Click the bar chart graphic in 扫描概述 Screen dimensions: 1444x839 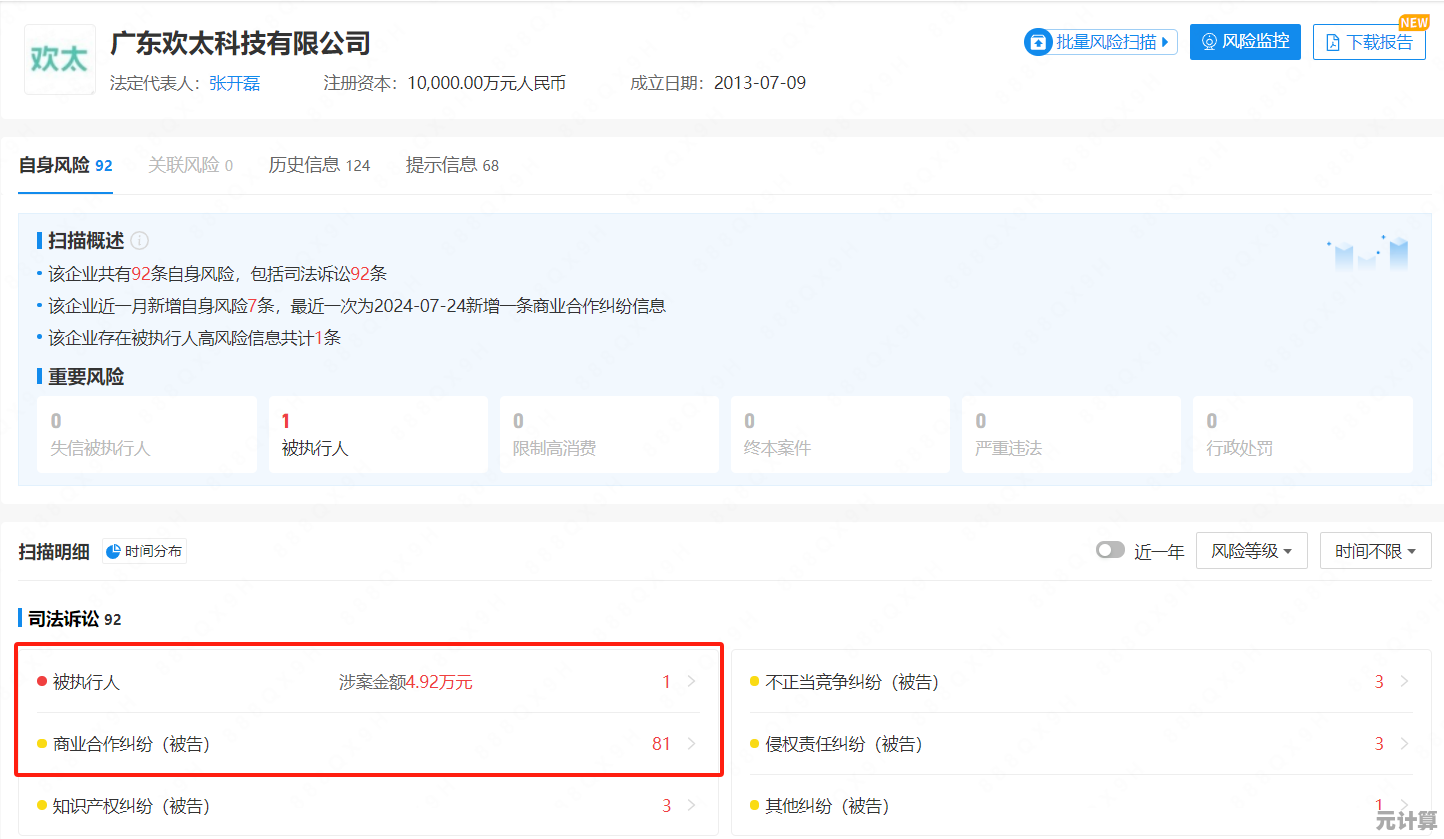click(1365, 254)
